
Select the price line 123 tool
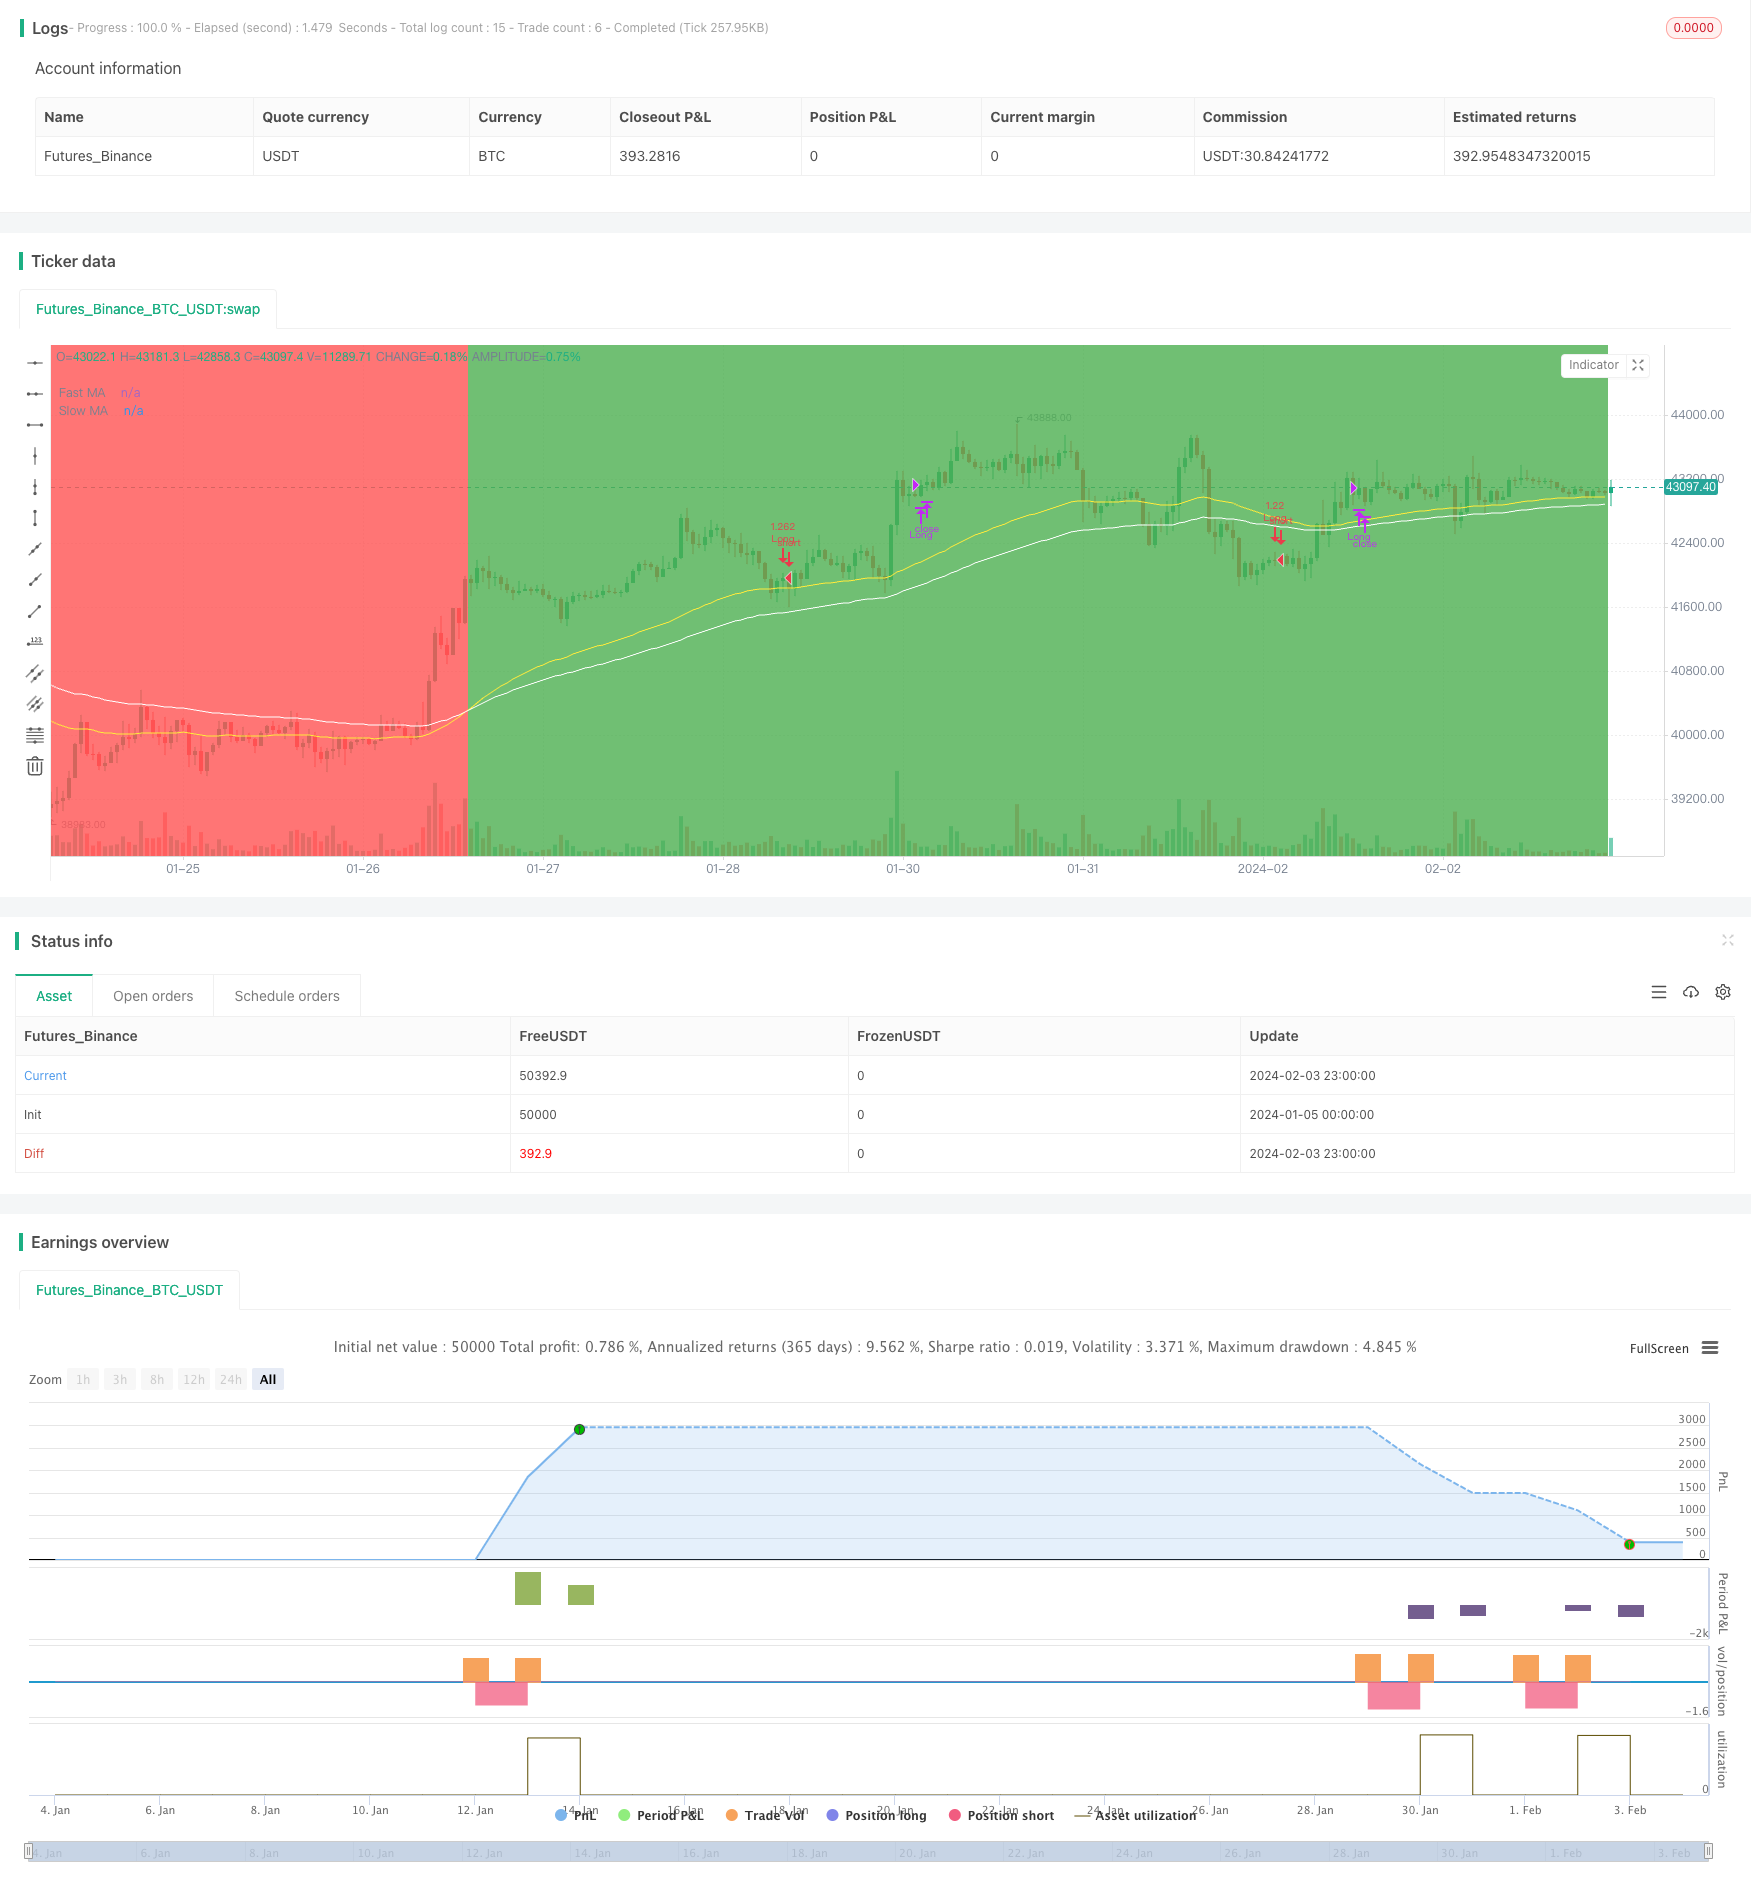point(35,642)
